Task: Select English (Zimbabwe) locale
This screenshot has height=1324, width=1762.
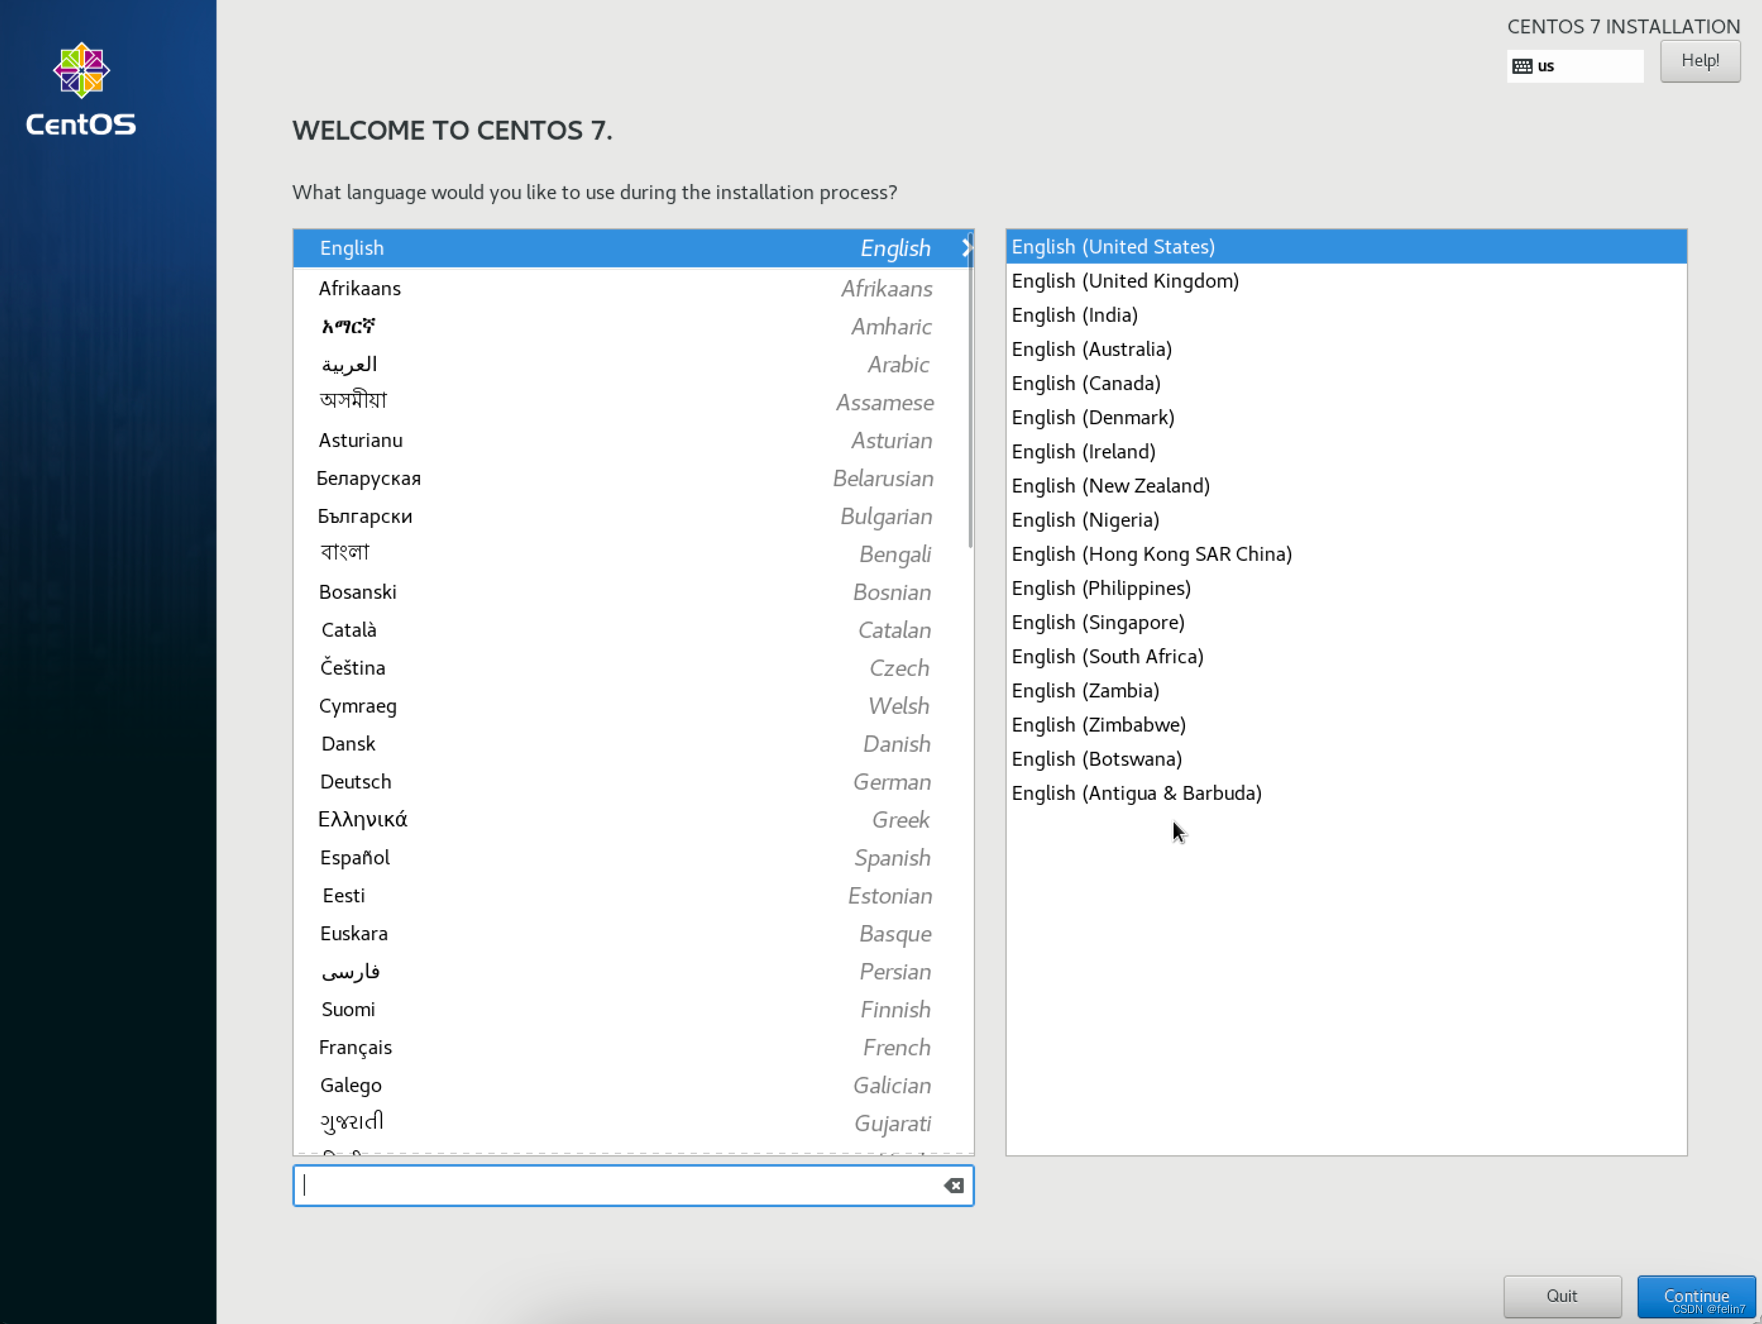Action: pos(1346,725)
